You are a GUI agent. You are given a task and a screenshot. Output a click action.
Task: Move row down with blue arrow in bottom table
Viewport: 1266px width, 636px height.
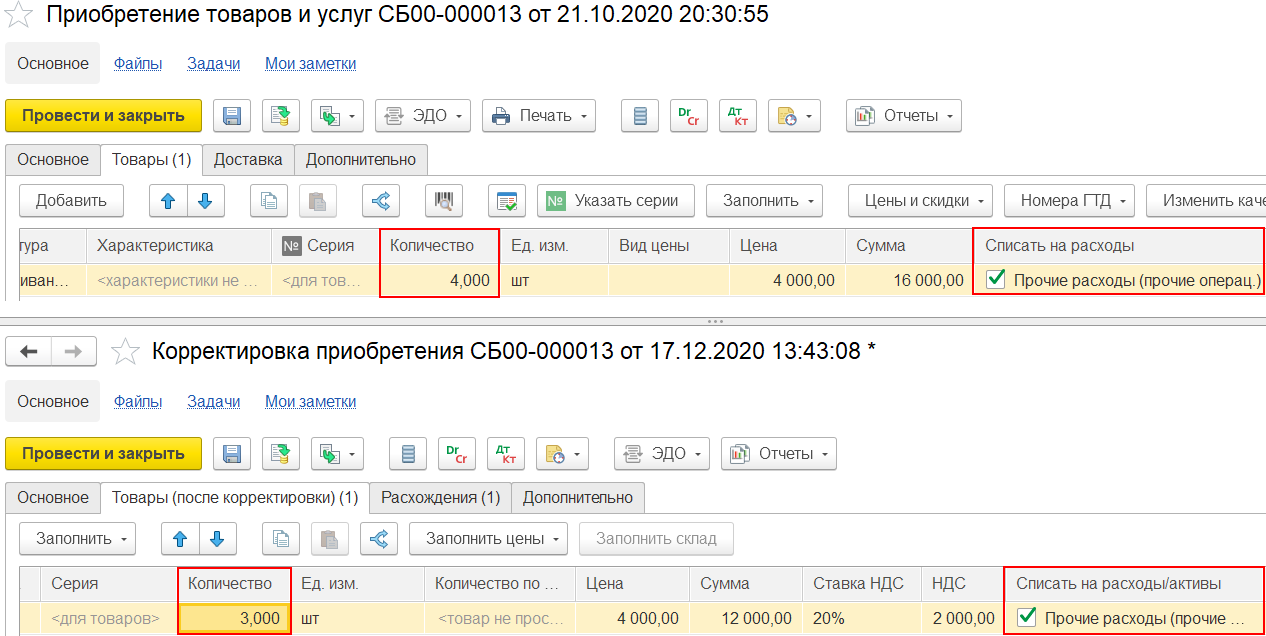click(218, 538)
